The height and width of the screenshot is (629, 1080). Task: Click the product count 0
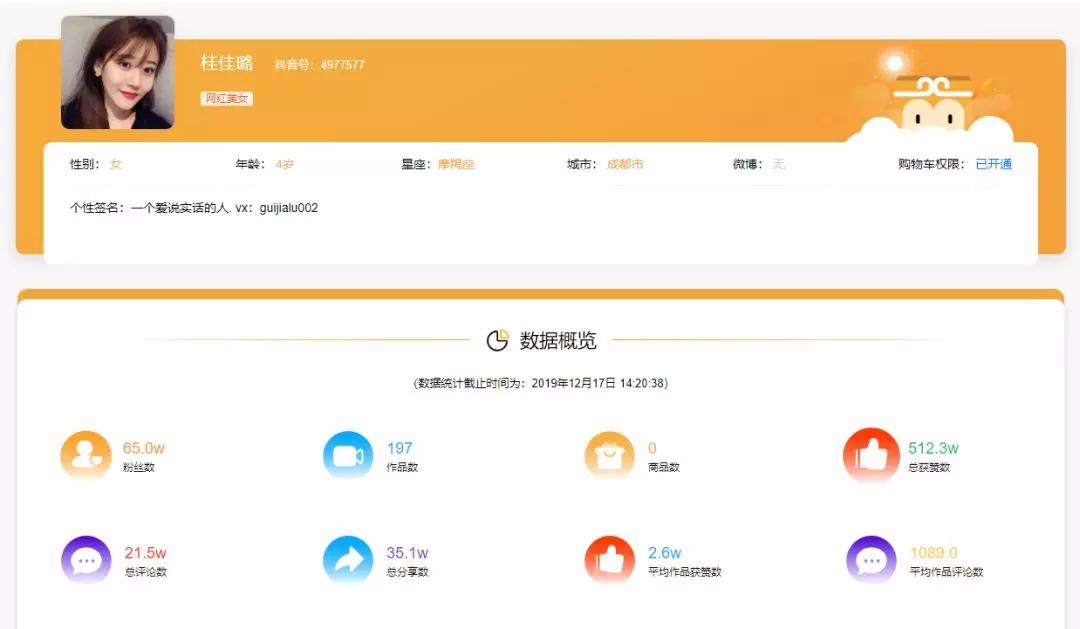pos(652,448)
